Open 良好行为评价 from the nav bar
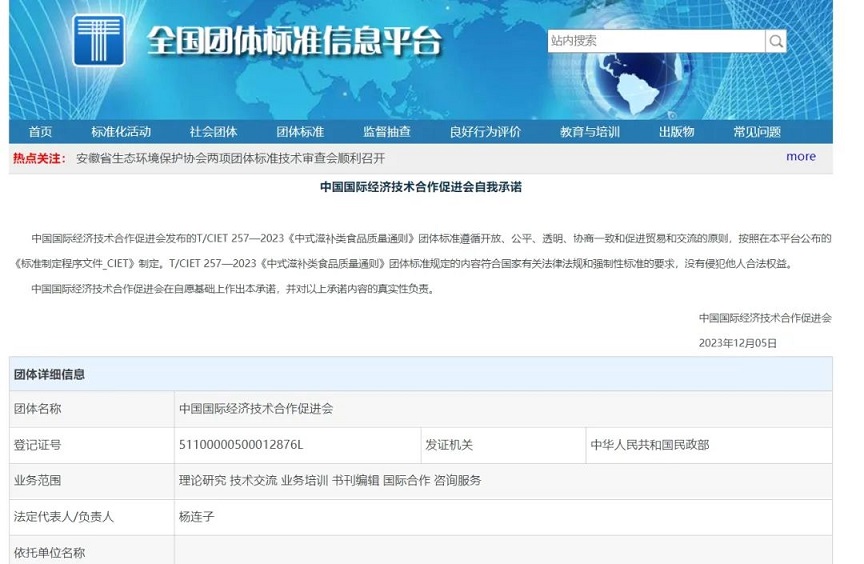Screen dimensions: 864x564 [485, 132]
